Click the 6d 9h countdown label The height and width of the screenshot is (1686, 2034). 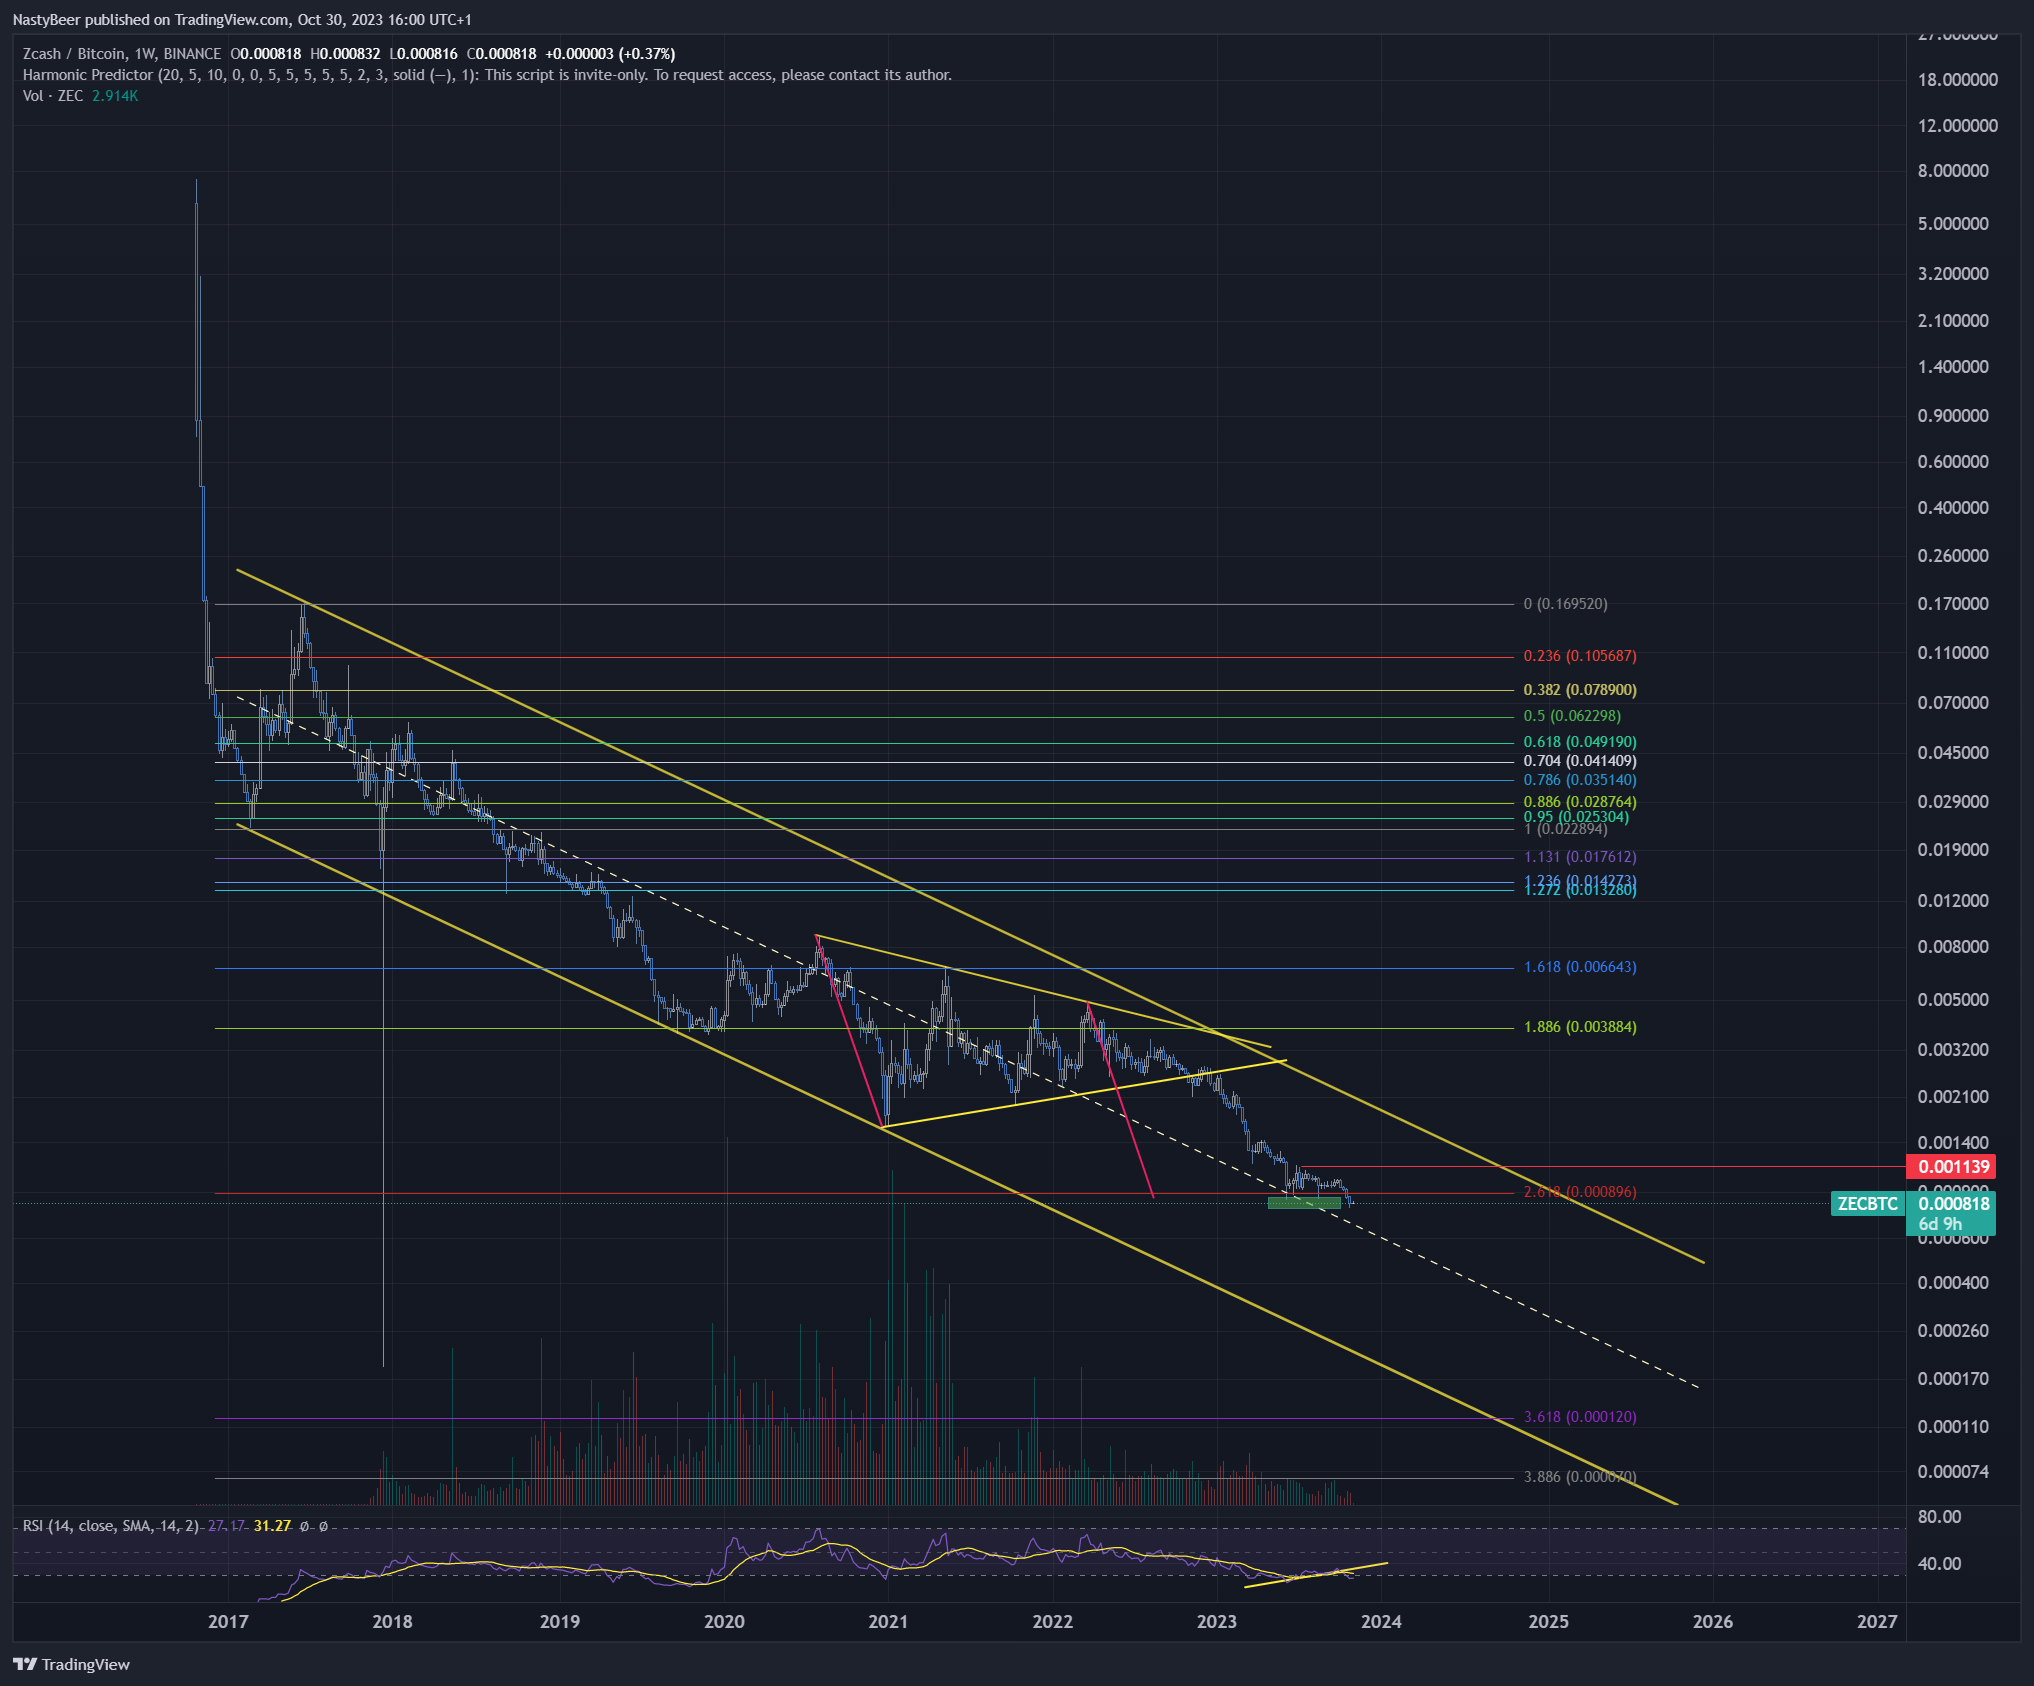1940,1224
